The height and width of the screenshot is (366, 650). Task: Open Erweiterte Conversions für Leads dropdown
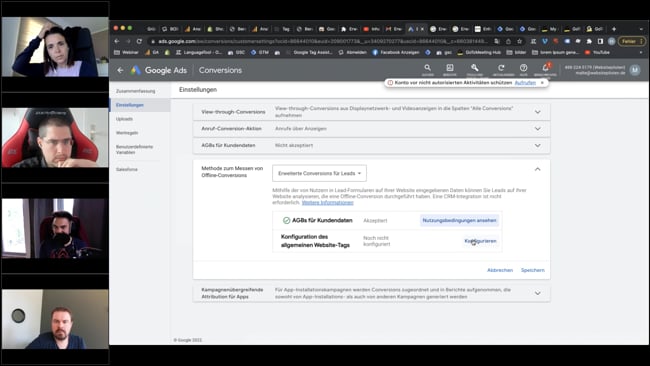pos(319,173)
